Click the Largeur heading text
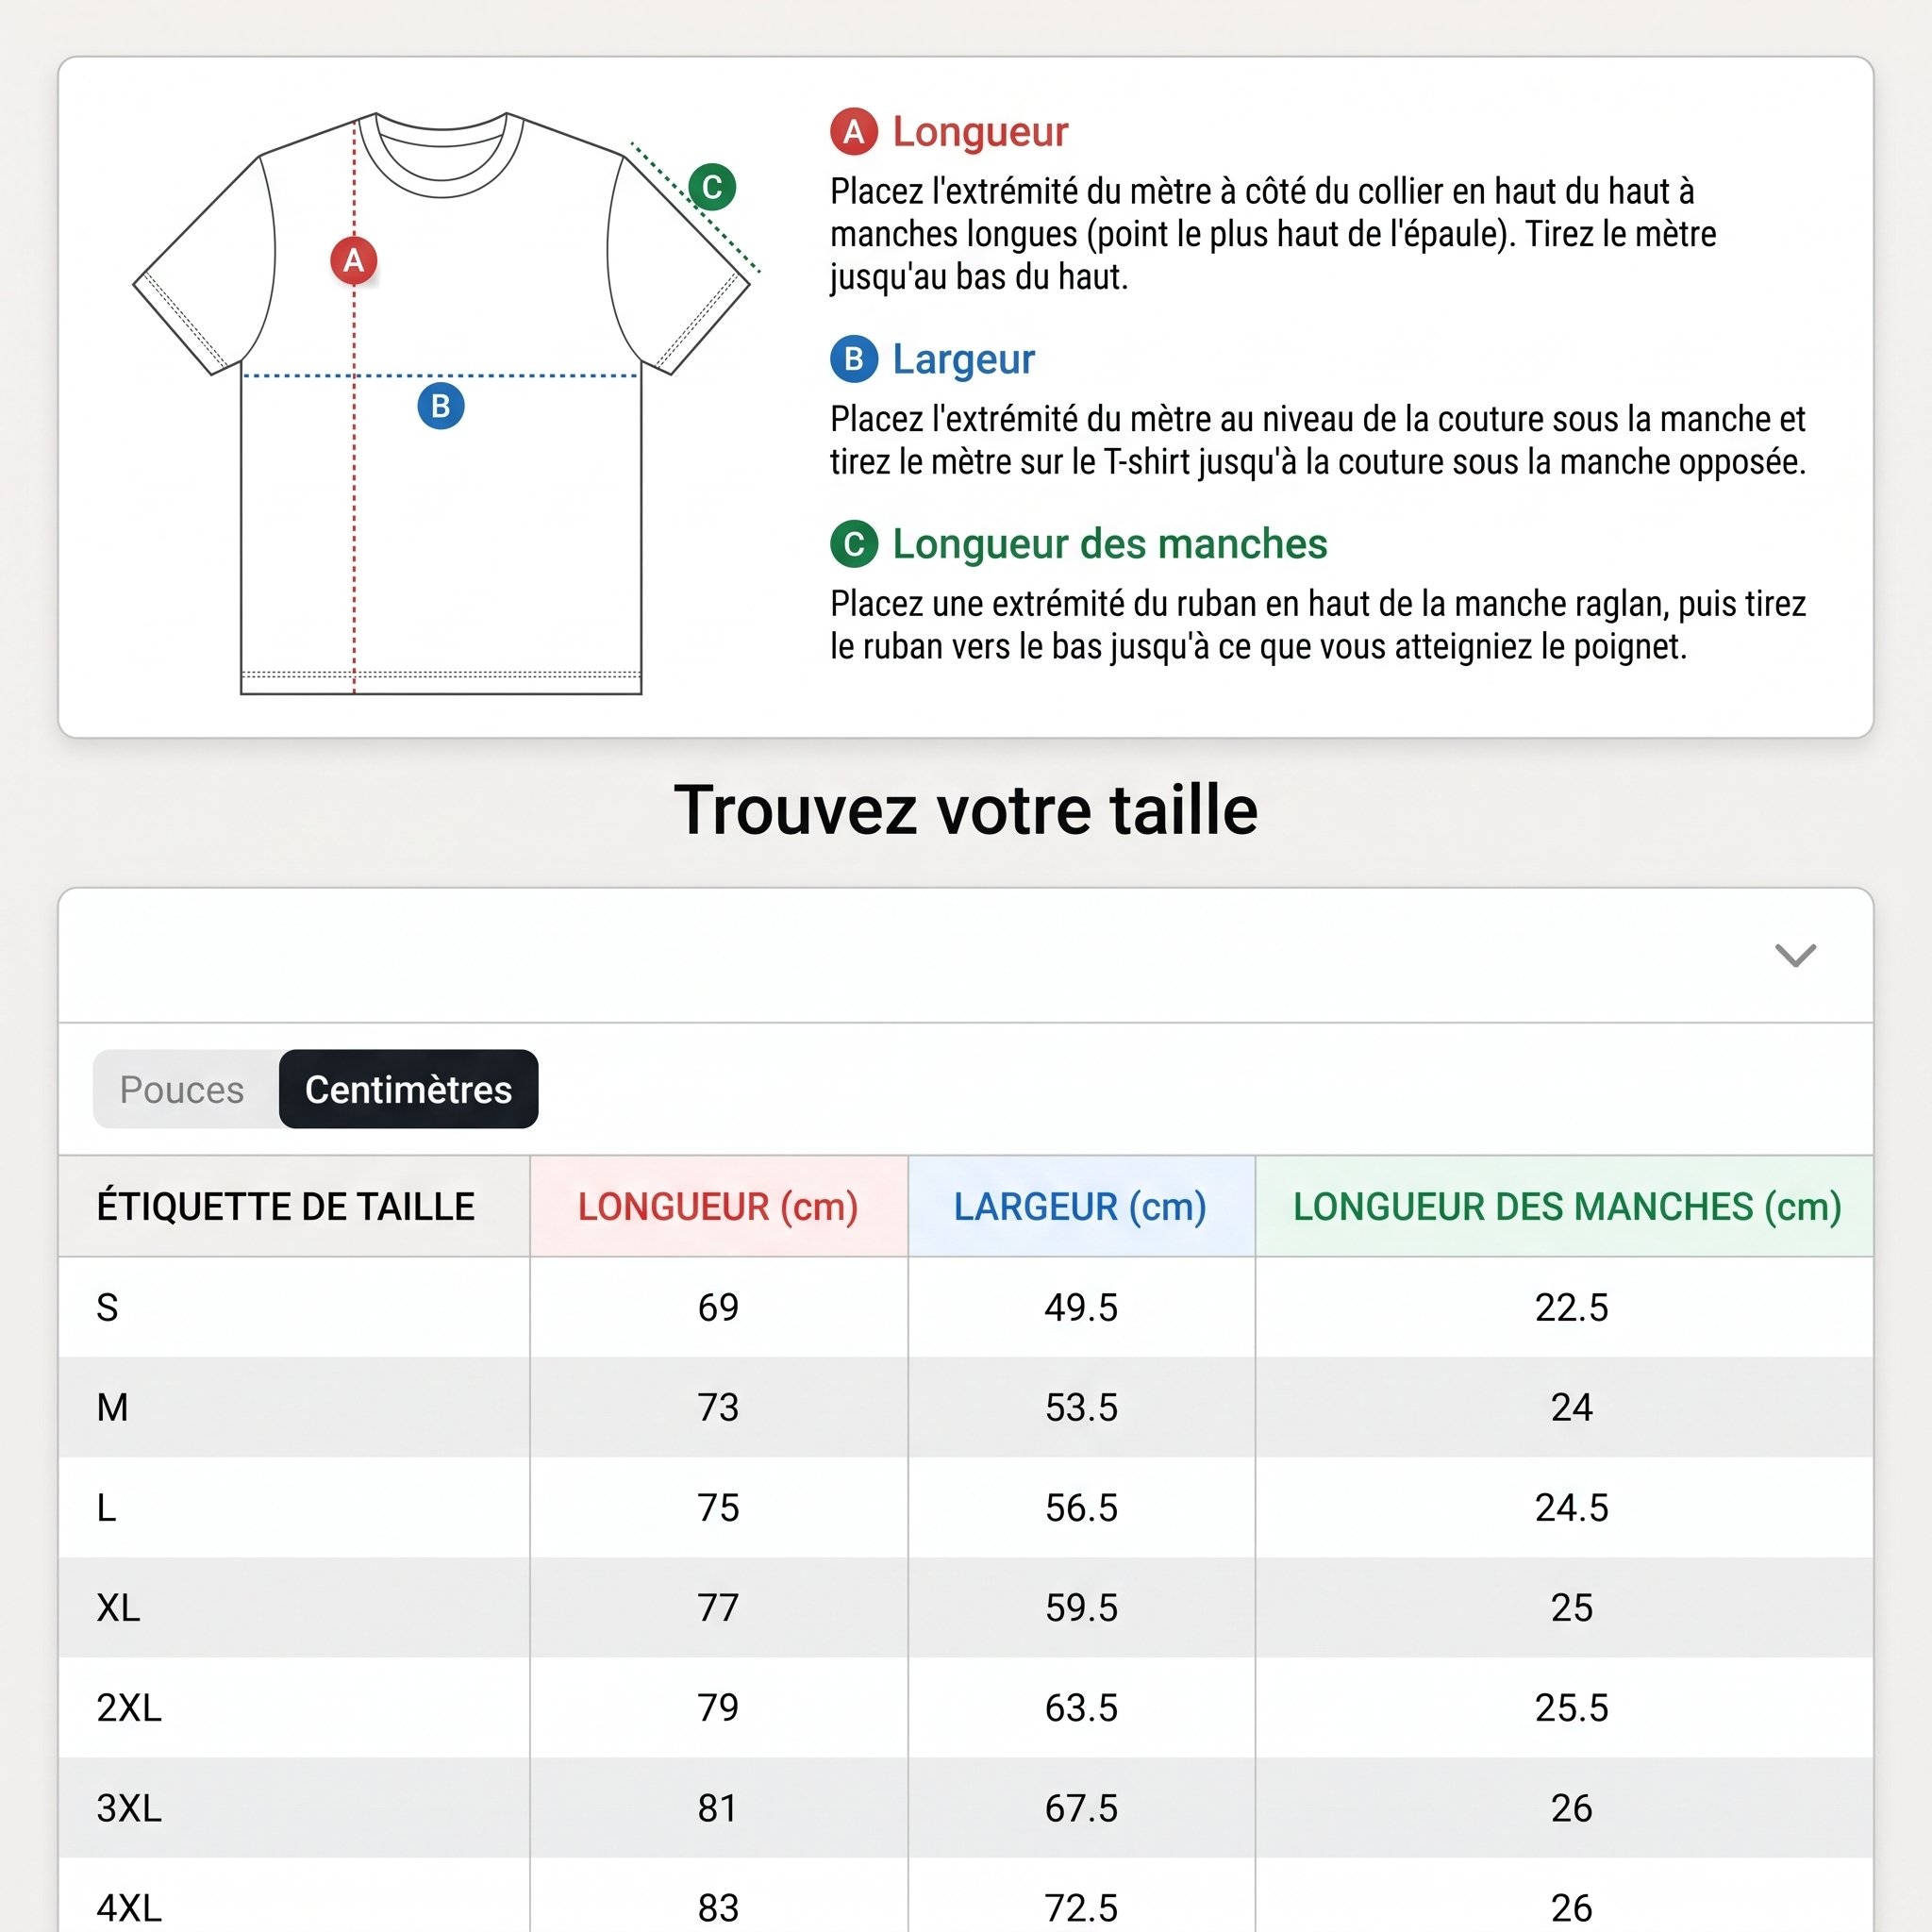 point(963,359)
